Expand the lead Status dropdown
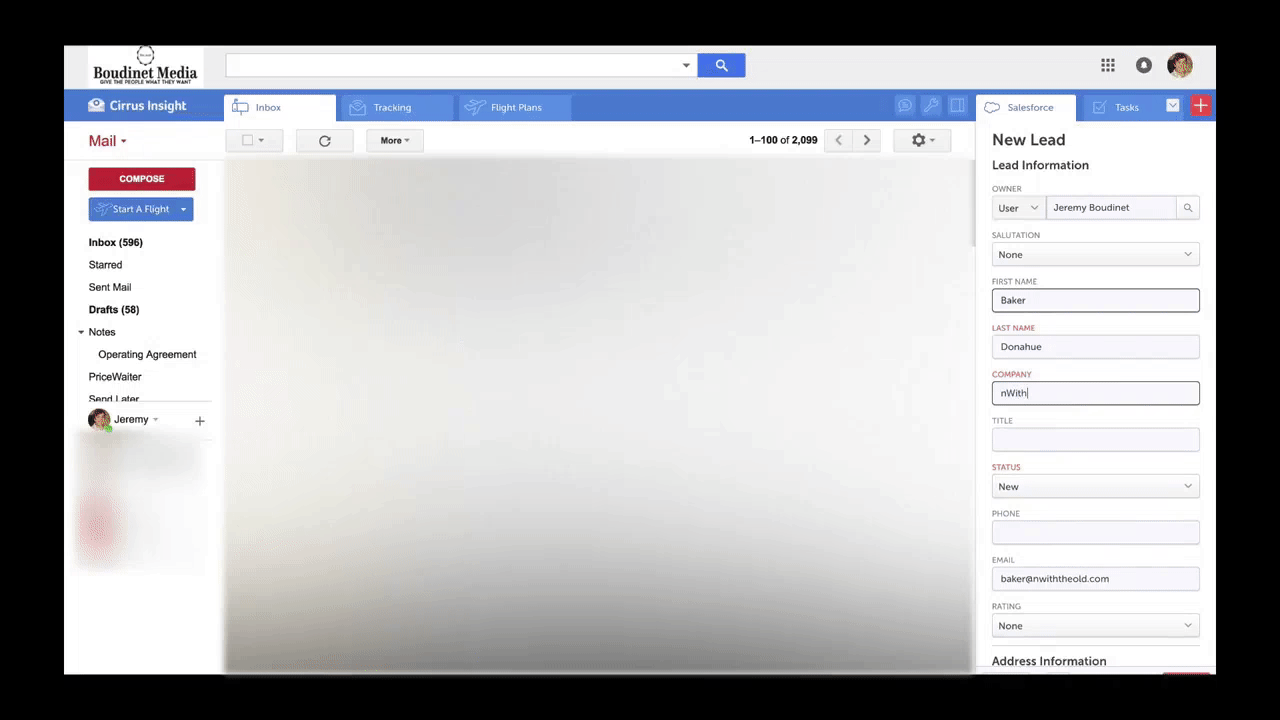The image size is (1280, 720). point(1095,486)
